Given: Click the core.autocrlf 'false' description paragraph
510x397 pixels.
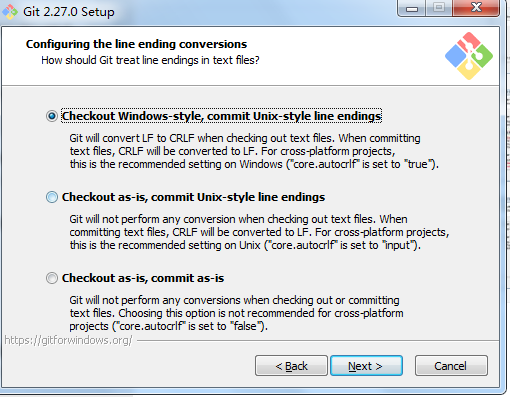Looking at the screenshot, I should (x=236, y=313).
